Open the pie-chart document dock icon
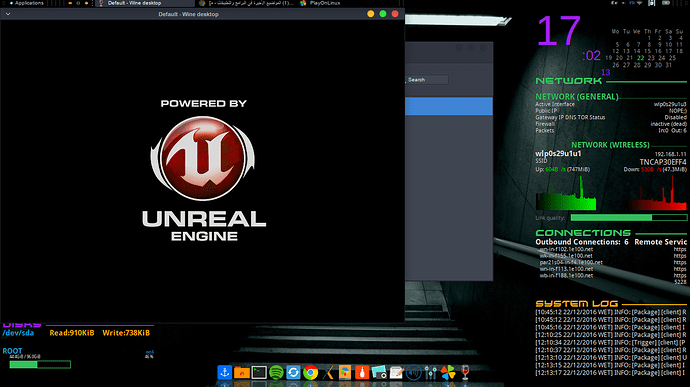The image size is (690, 387). pyautogui.click(x=345, y=372)
